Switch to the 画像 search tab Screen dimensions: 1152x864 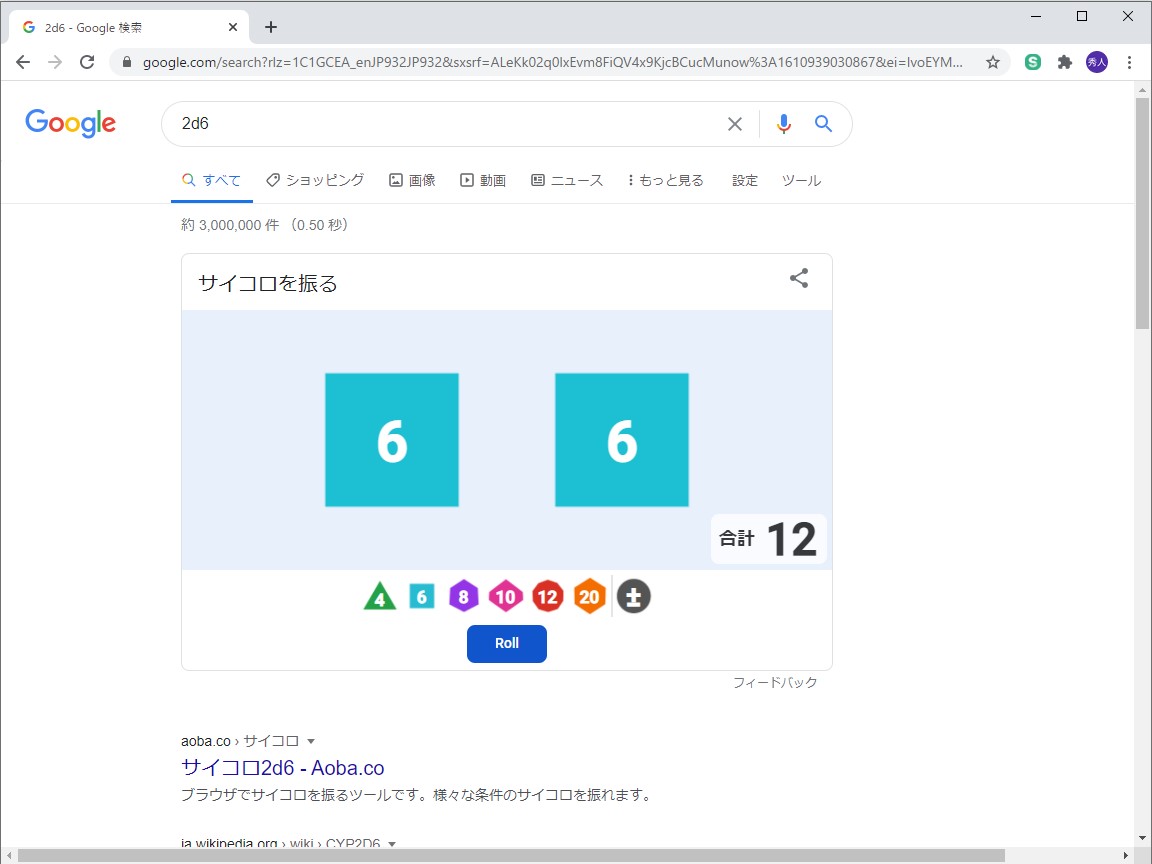tap(413, 180)
